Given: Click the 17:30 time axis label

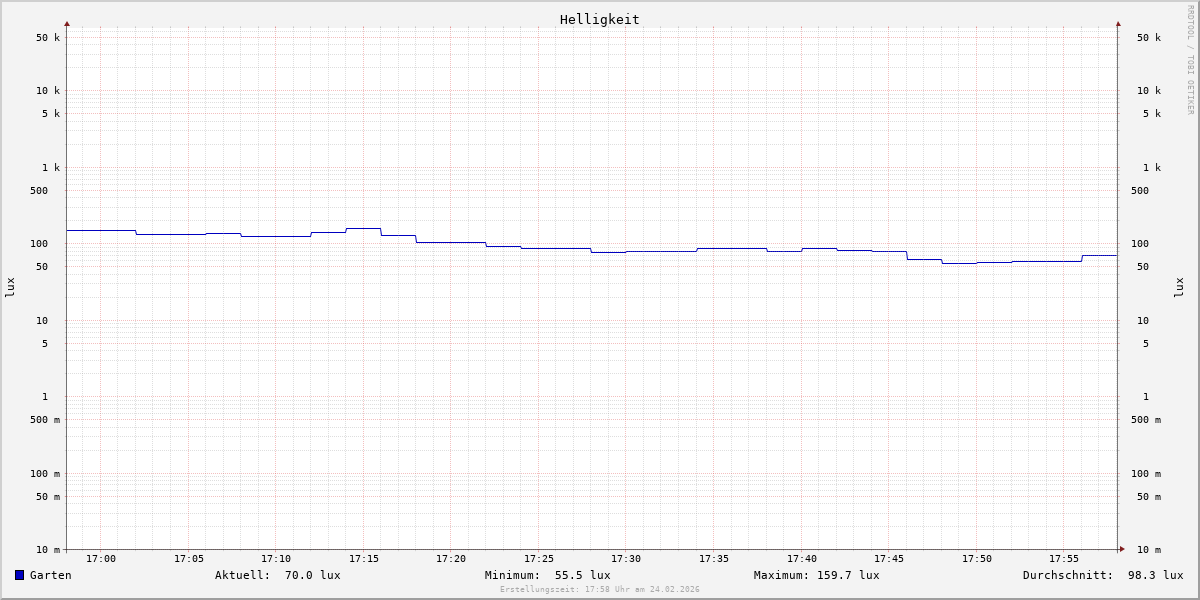Looking at the screenshot, I should pyautogui.click(x=626, y=559).
